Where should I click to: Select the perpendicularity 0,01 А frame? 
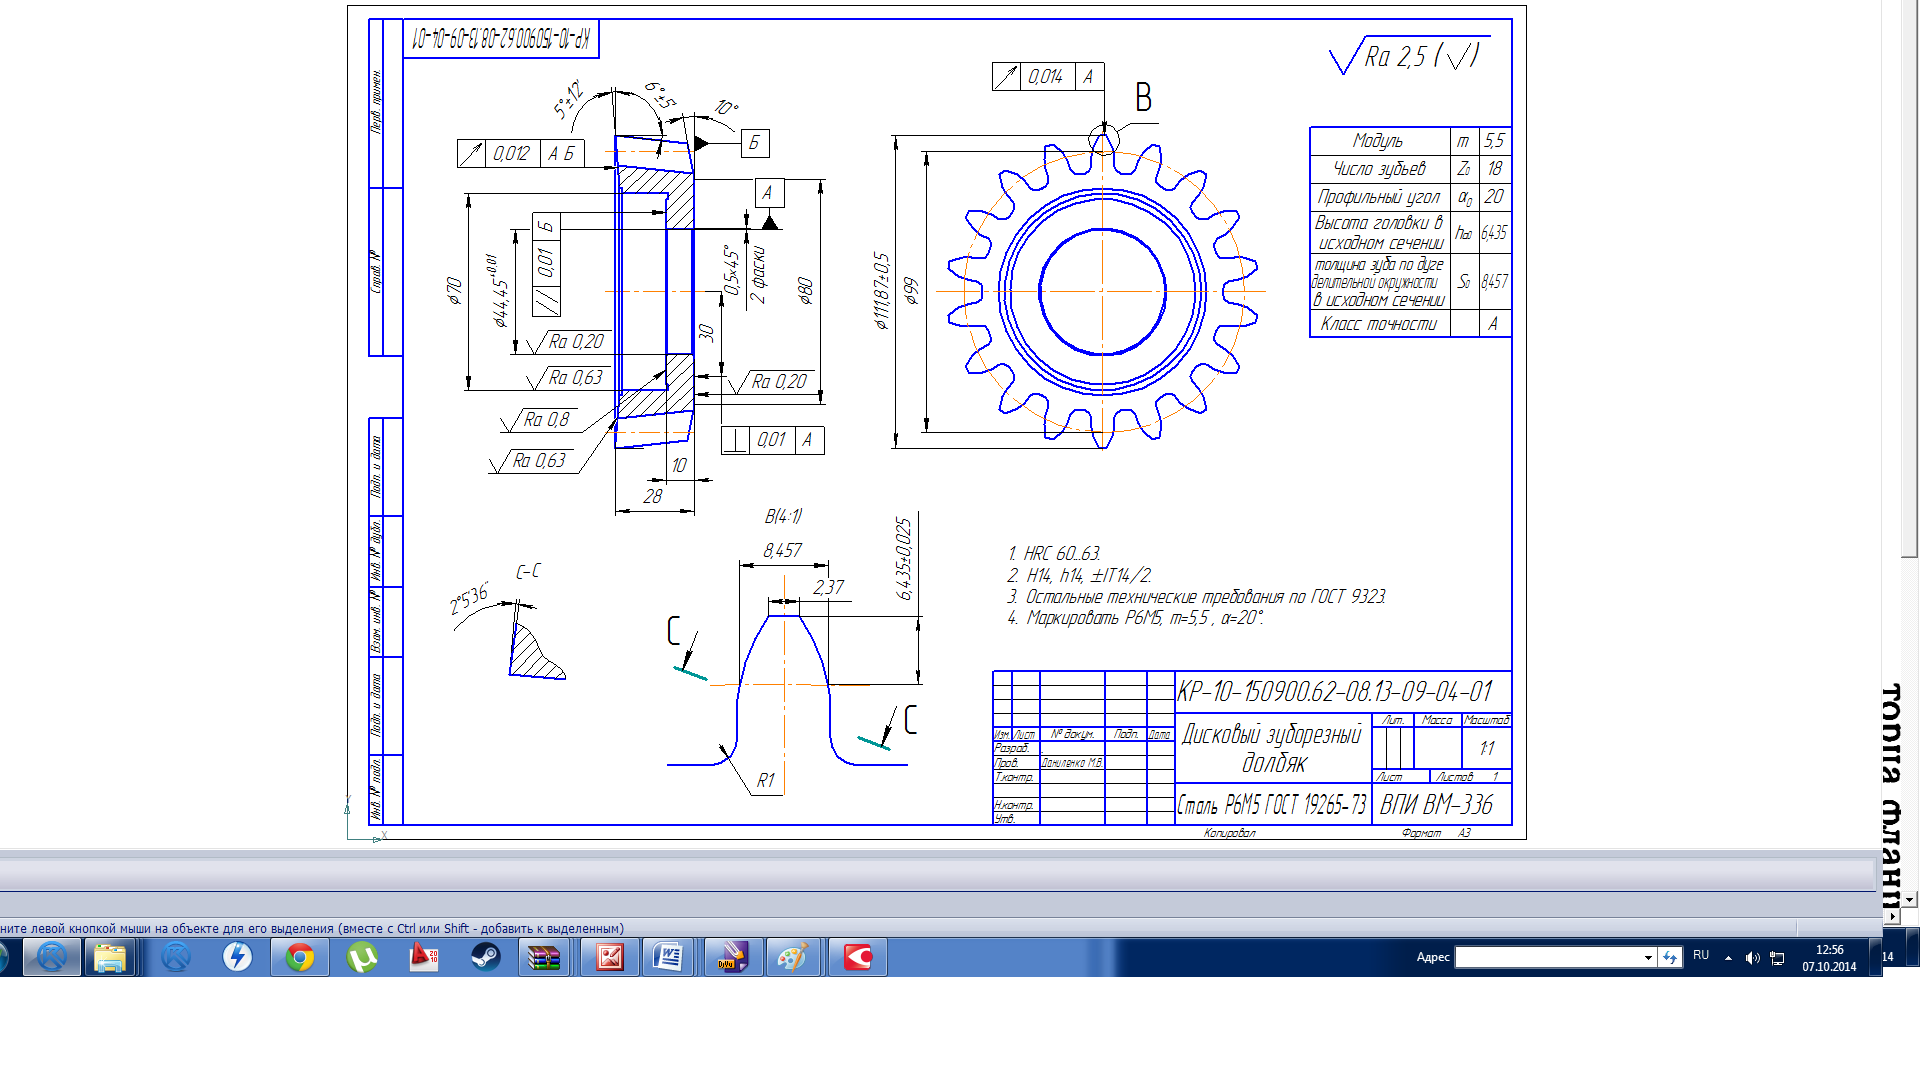(x=772, y=440)
